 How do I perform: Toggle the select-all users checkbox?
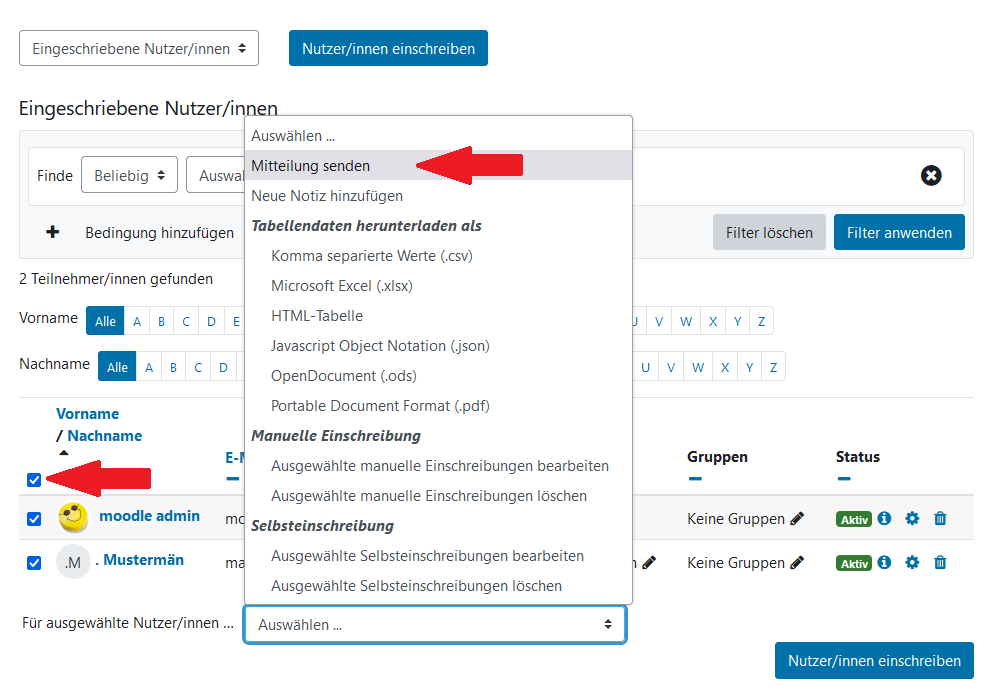(34, 480)
